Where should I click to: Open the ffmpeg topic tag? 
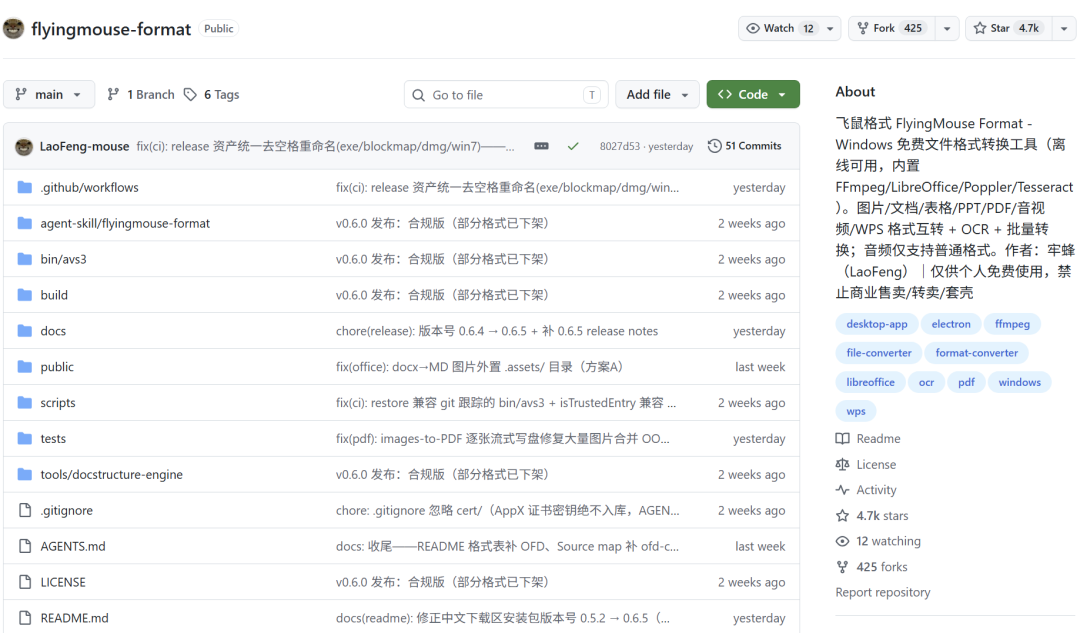click(x=1012, y=324)
